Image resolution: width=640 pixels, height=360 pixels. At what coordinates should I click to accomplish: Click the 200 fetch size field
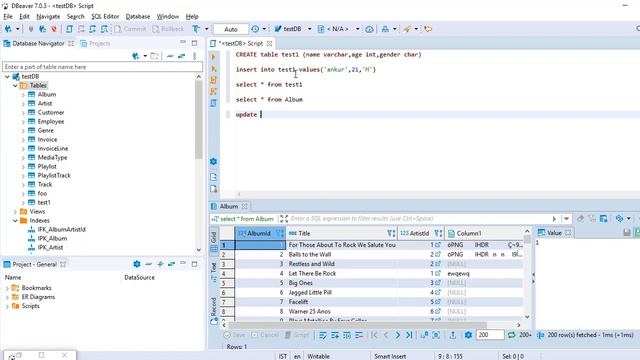tap(490, 335)
